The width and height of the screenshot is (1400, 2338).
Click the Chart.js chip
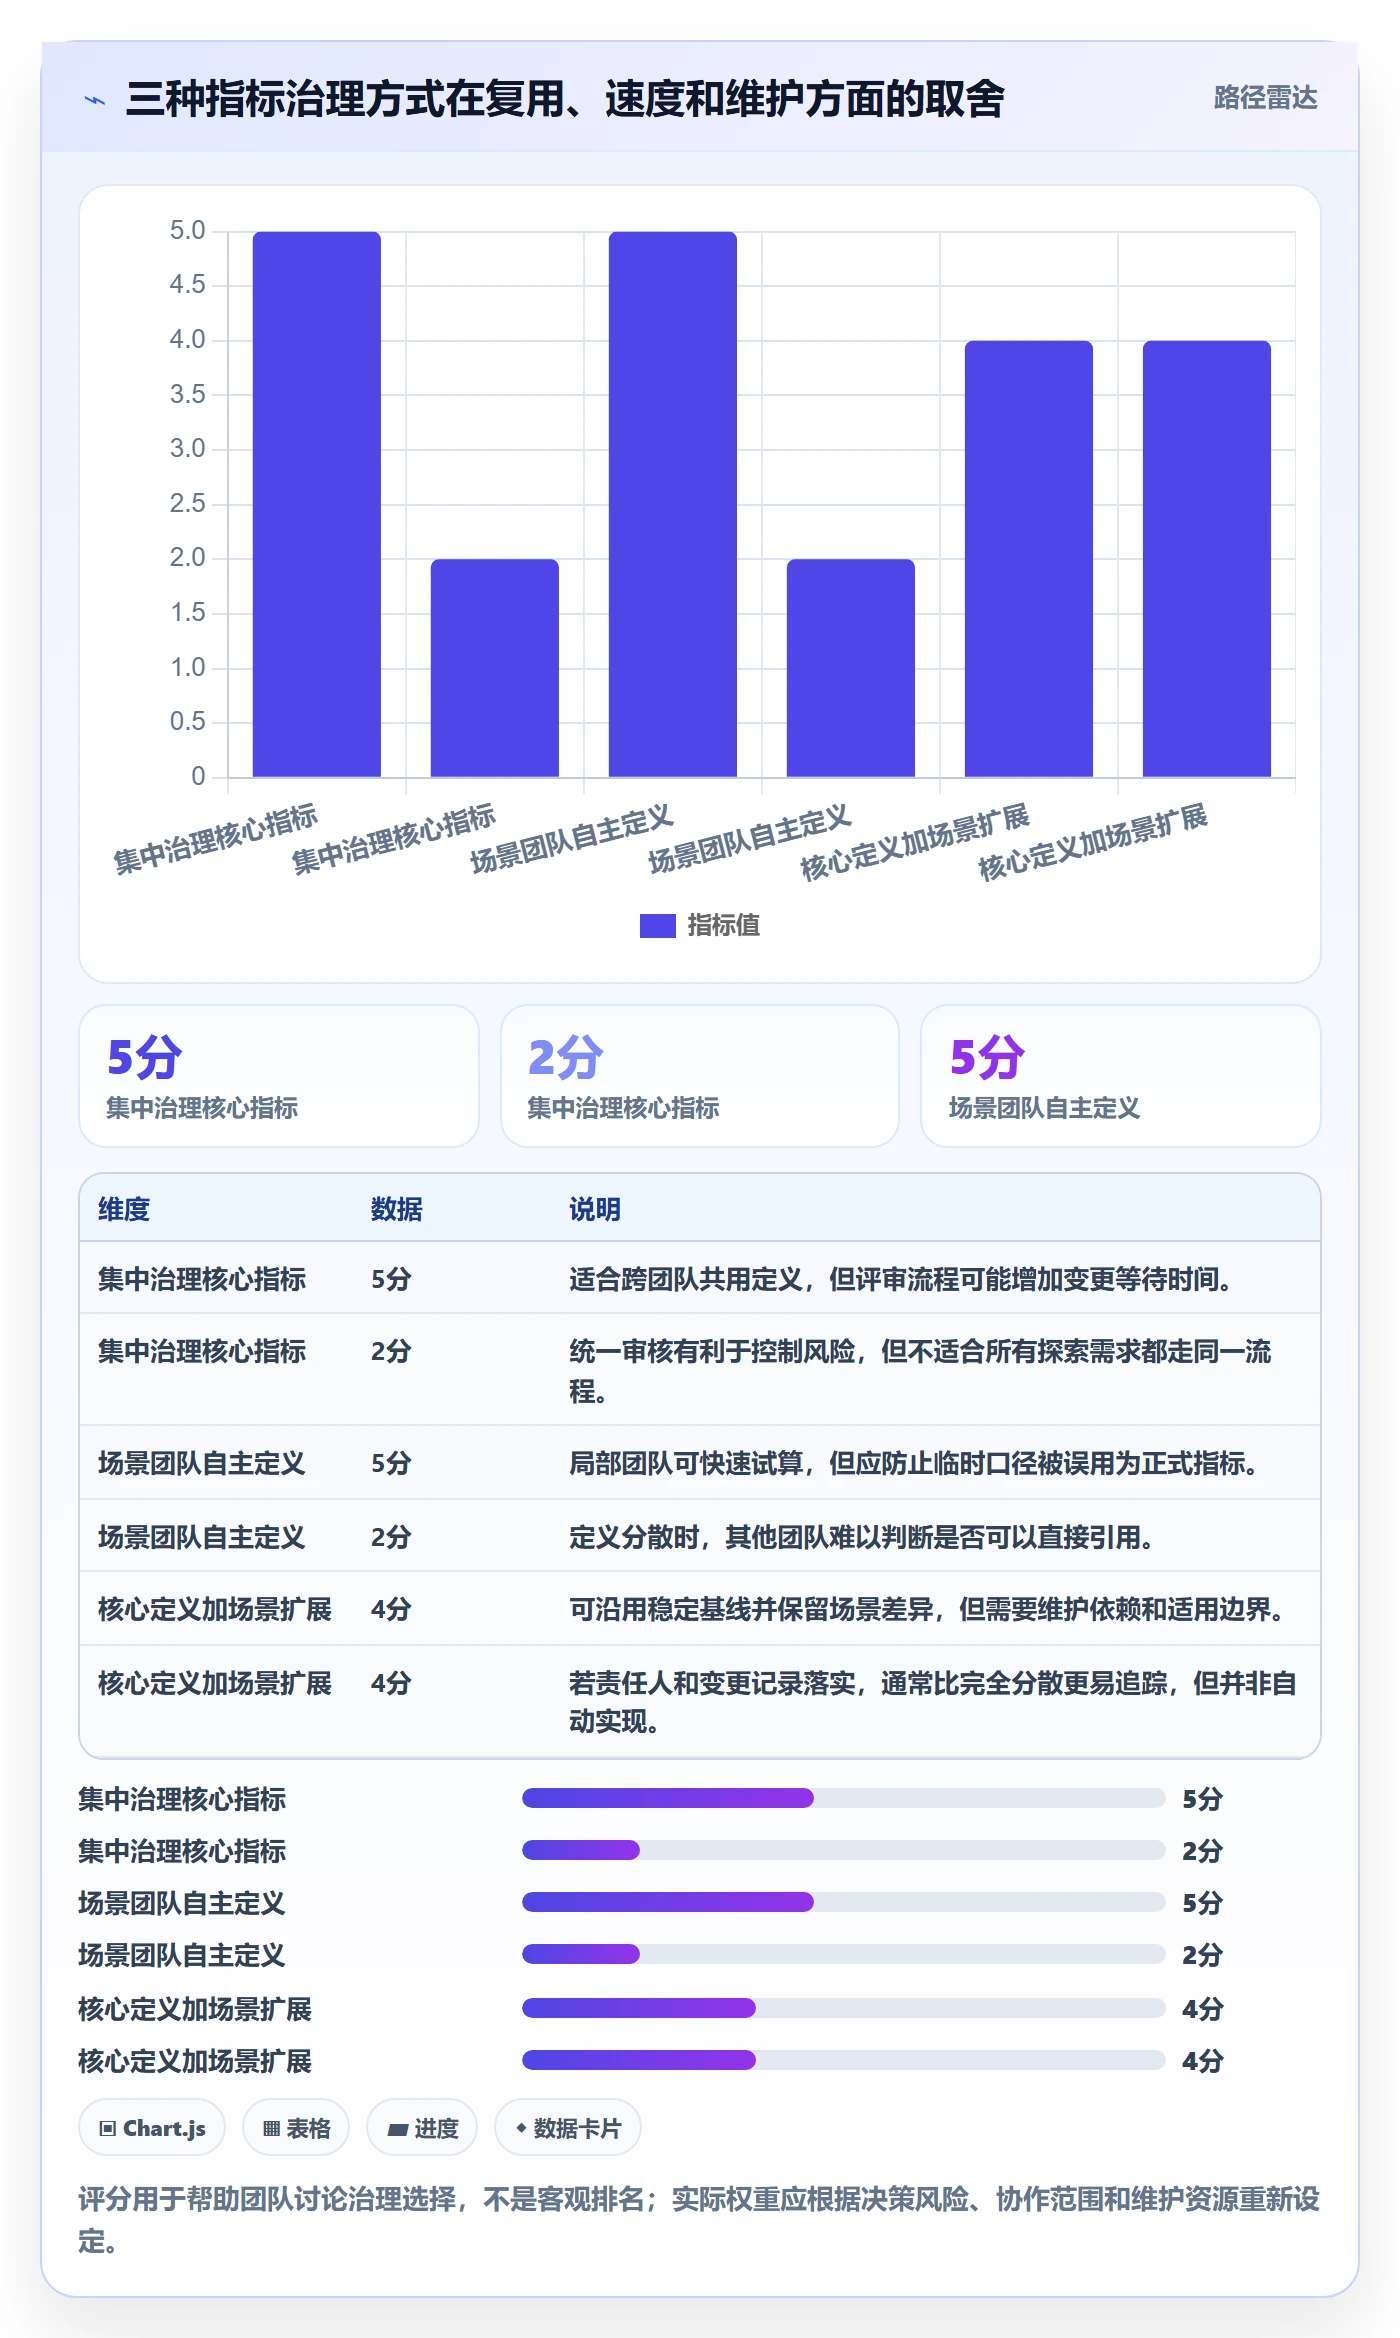(152, 2128)
